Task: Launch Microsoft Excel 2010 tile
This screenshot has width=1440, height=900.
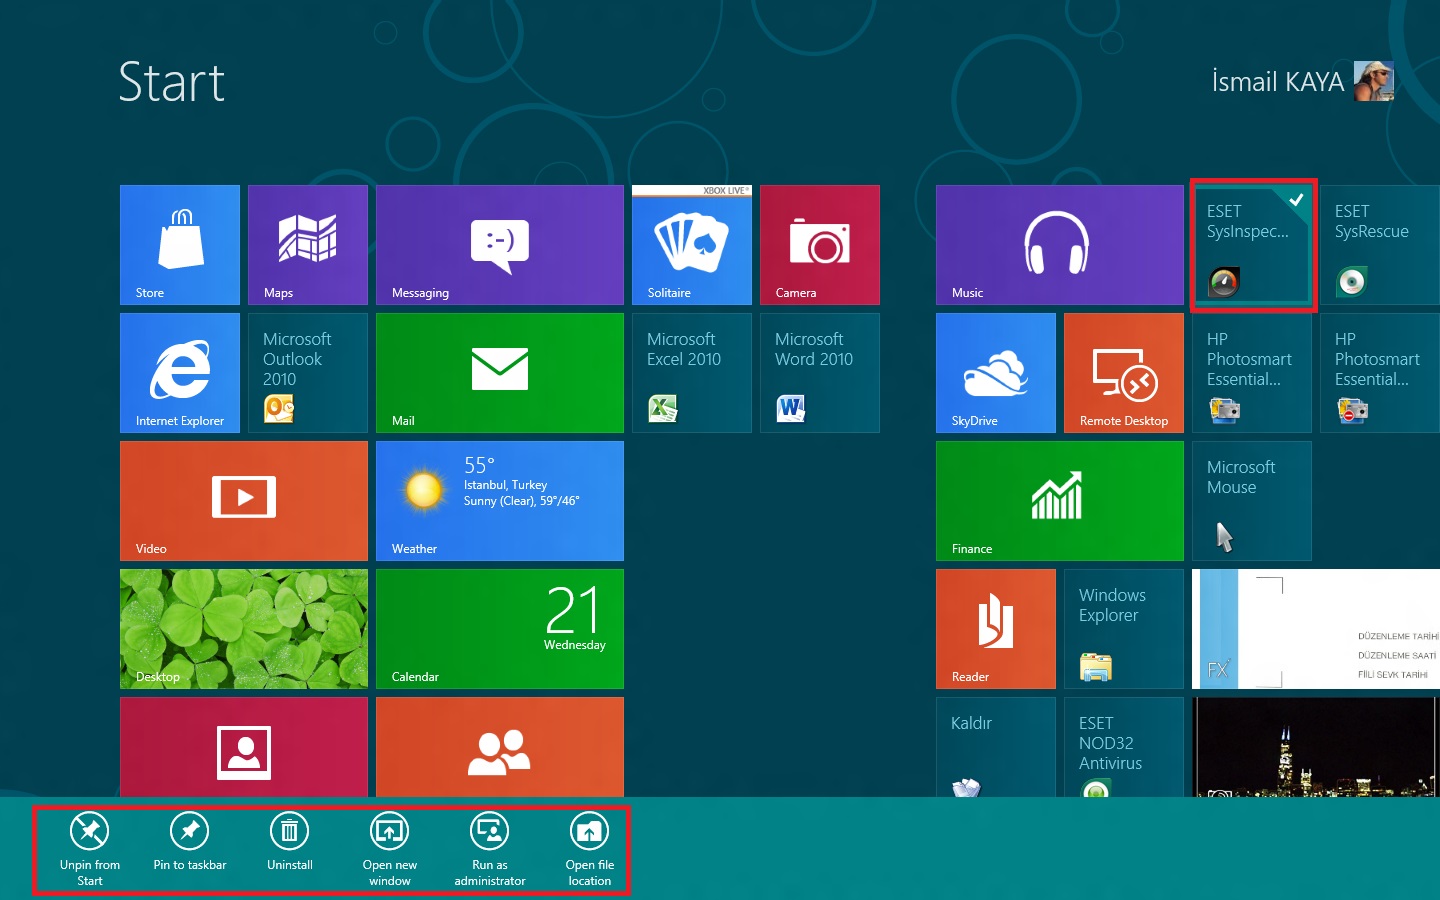Action: coord(692,373)
